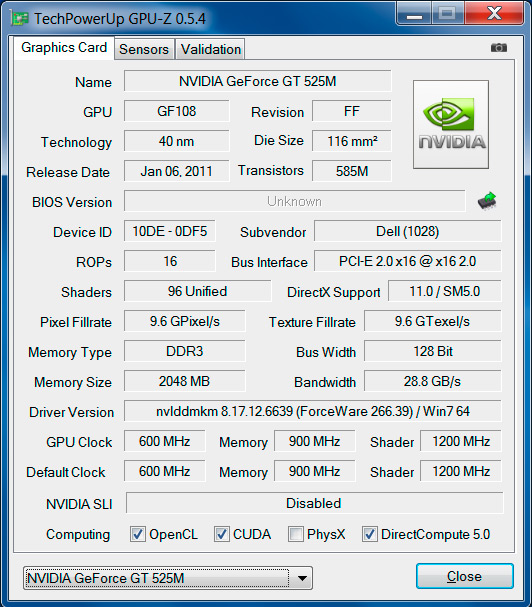The image size is (532, 607).
Task: Click the NVIDIA SLI Disabled field
Action: click(314, 503)
